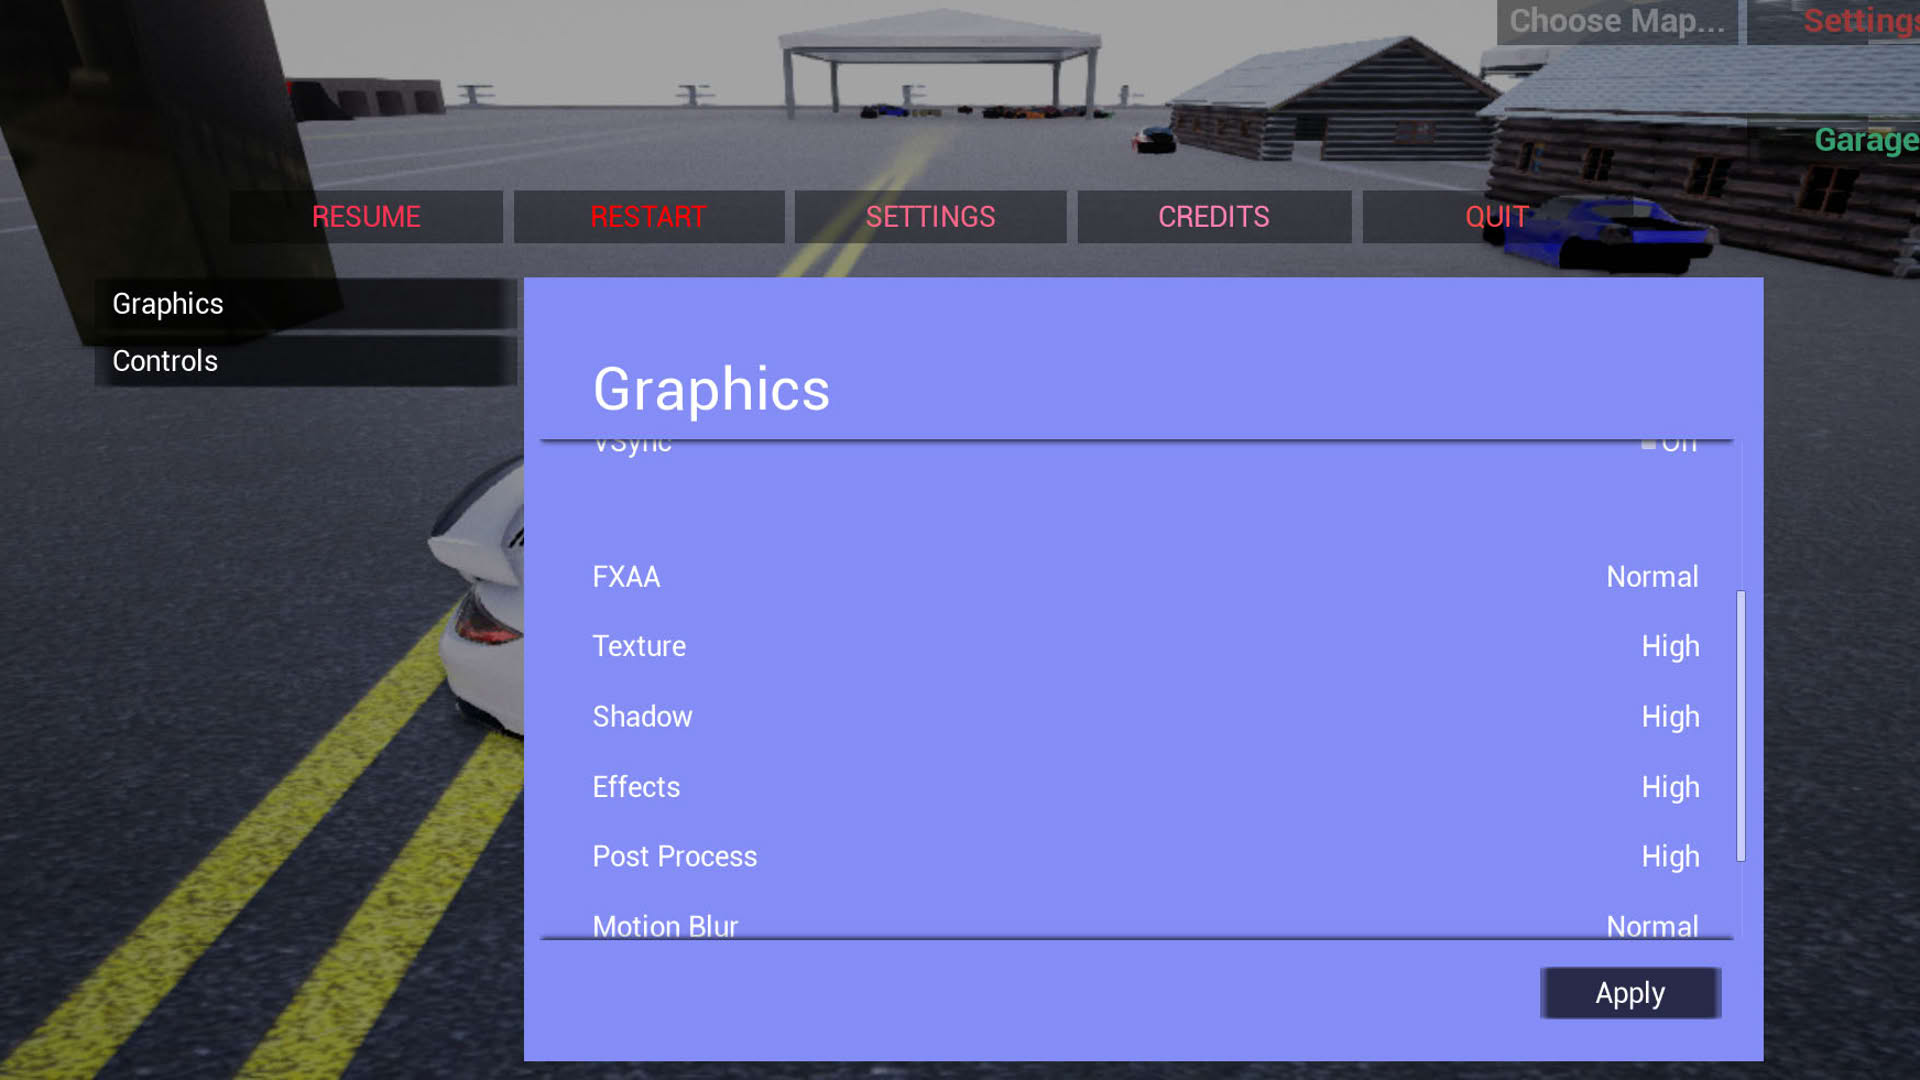The image size is (1920, 1080).
Task: Click the Graphics panel heading
Action: (x=711, y=389)
